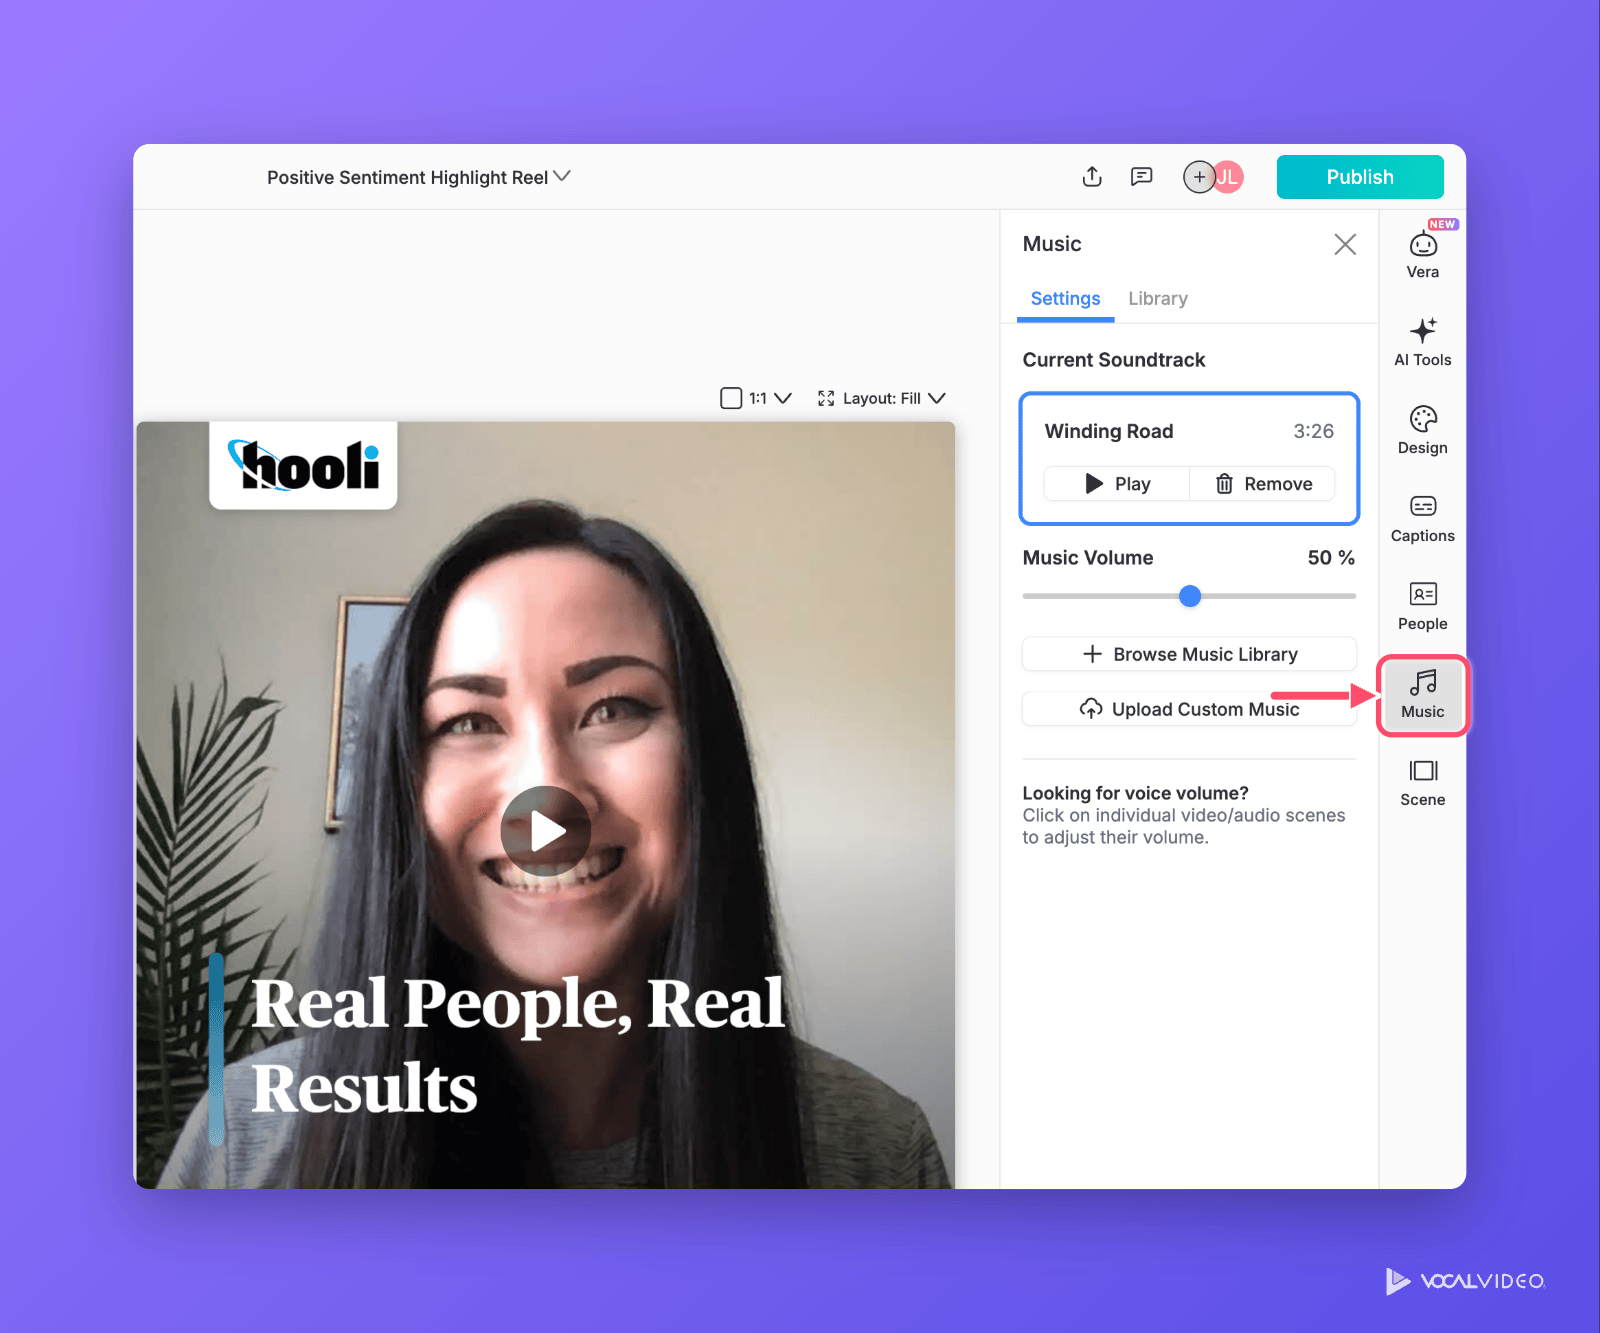The height and width of the screenshot is (1333, 1600).
Task: Switch to the Library tab
Action: (x=1158, y=299)
